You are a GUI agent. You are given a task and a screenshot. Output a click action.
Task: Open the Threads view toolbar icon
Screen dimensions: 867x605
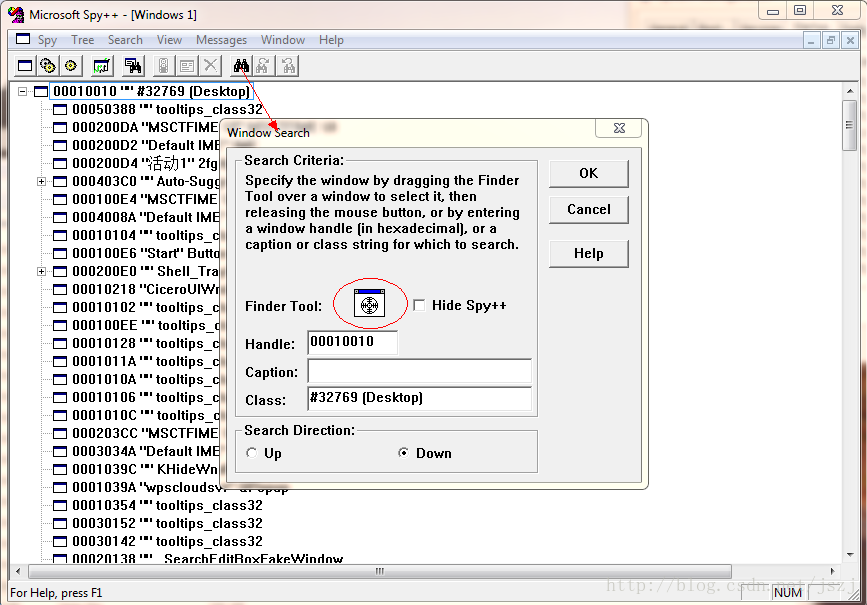(71, 66)
